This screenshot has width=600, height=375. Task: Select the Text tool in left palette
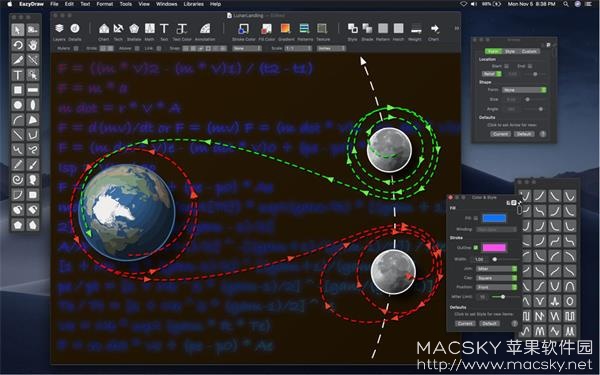pos(18,75)
